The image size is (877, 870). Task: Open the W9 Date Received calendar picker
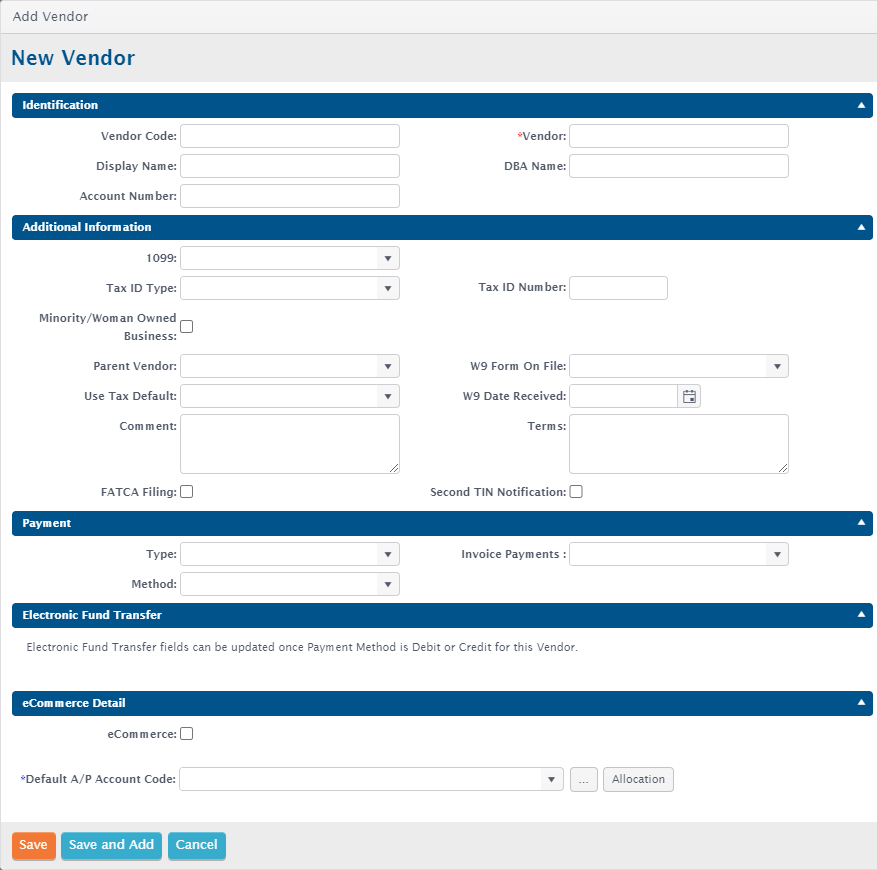tap(689, 396)
